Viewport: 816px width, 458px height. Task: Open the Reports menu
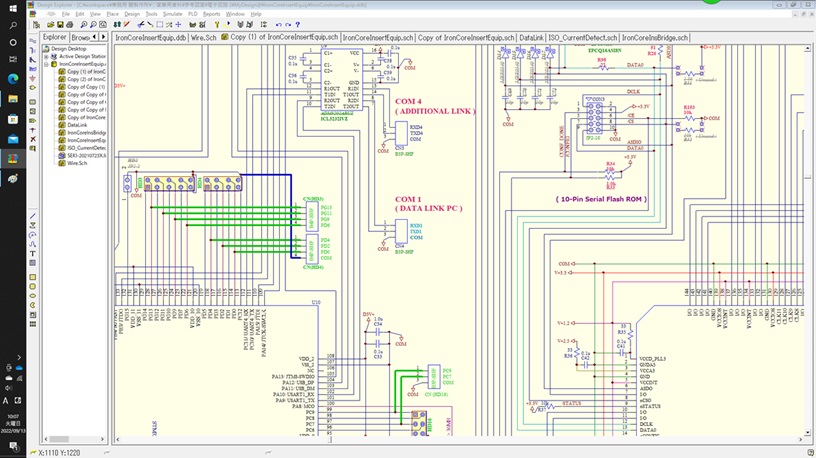pyautogui.click(x=211, y=14)
